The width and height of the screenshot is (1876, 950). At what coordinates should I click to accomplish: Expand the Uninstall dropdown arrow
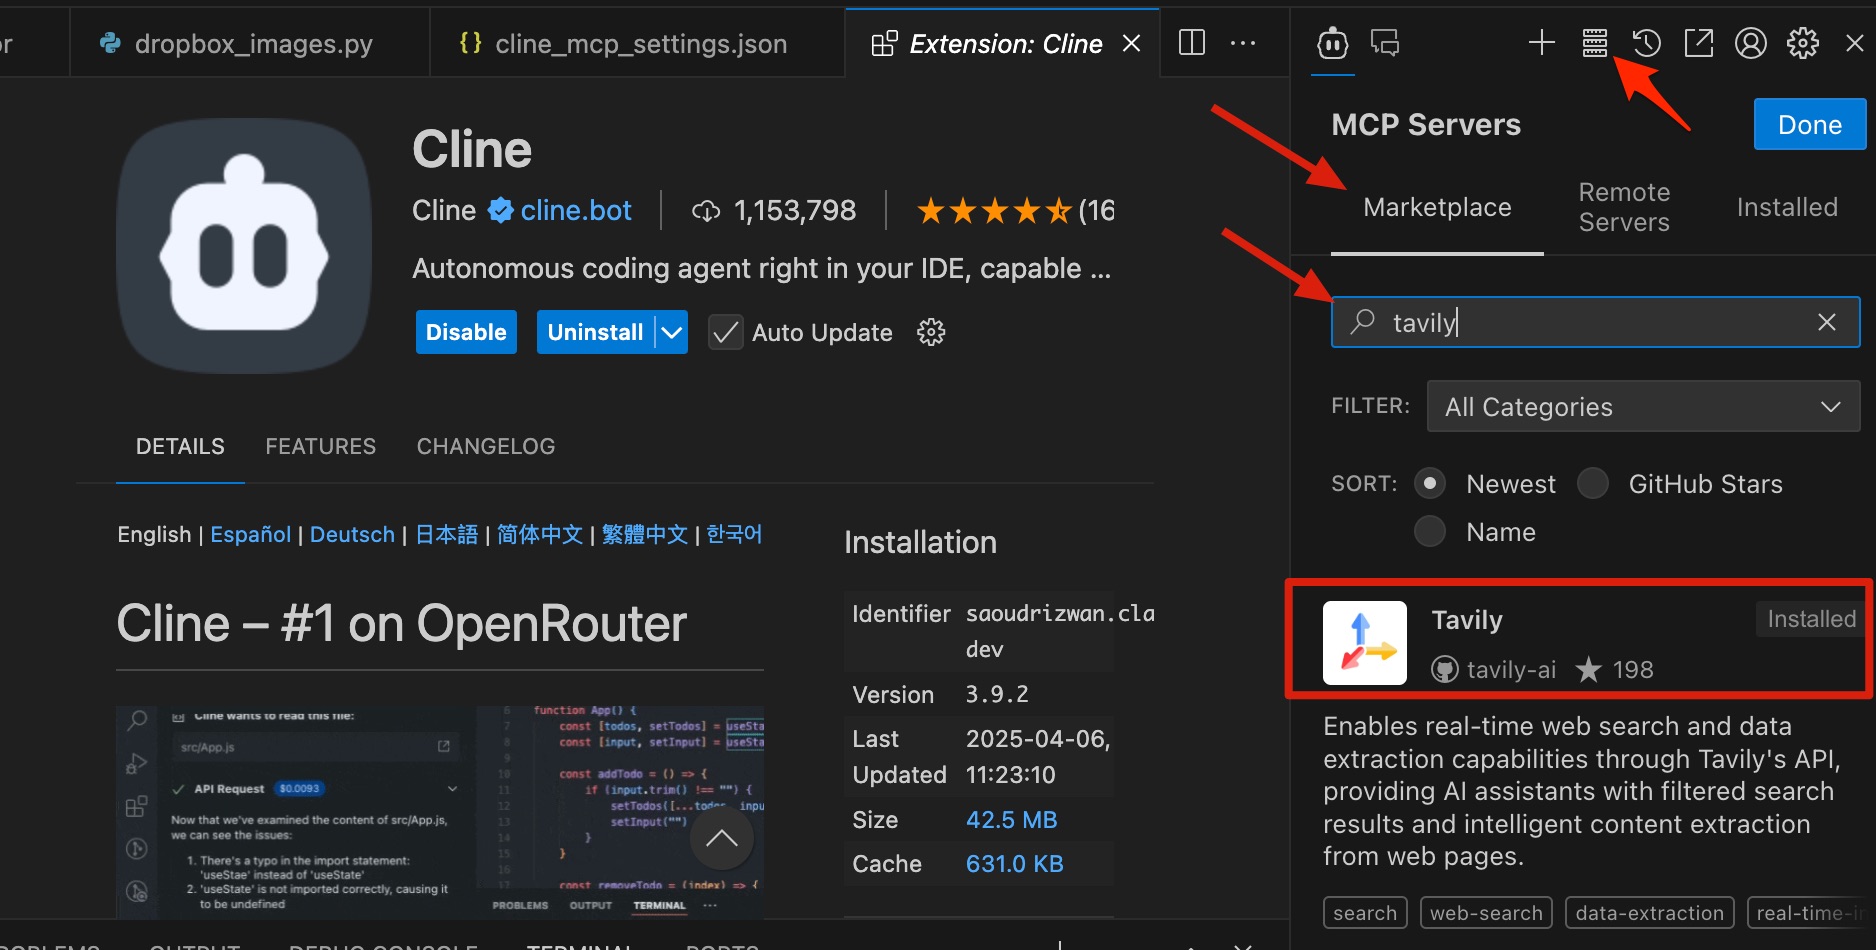673,332
